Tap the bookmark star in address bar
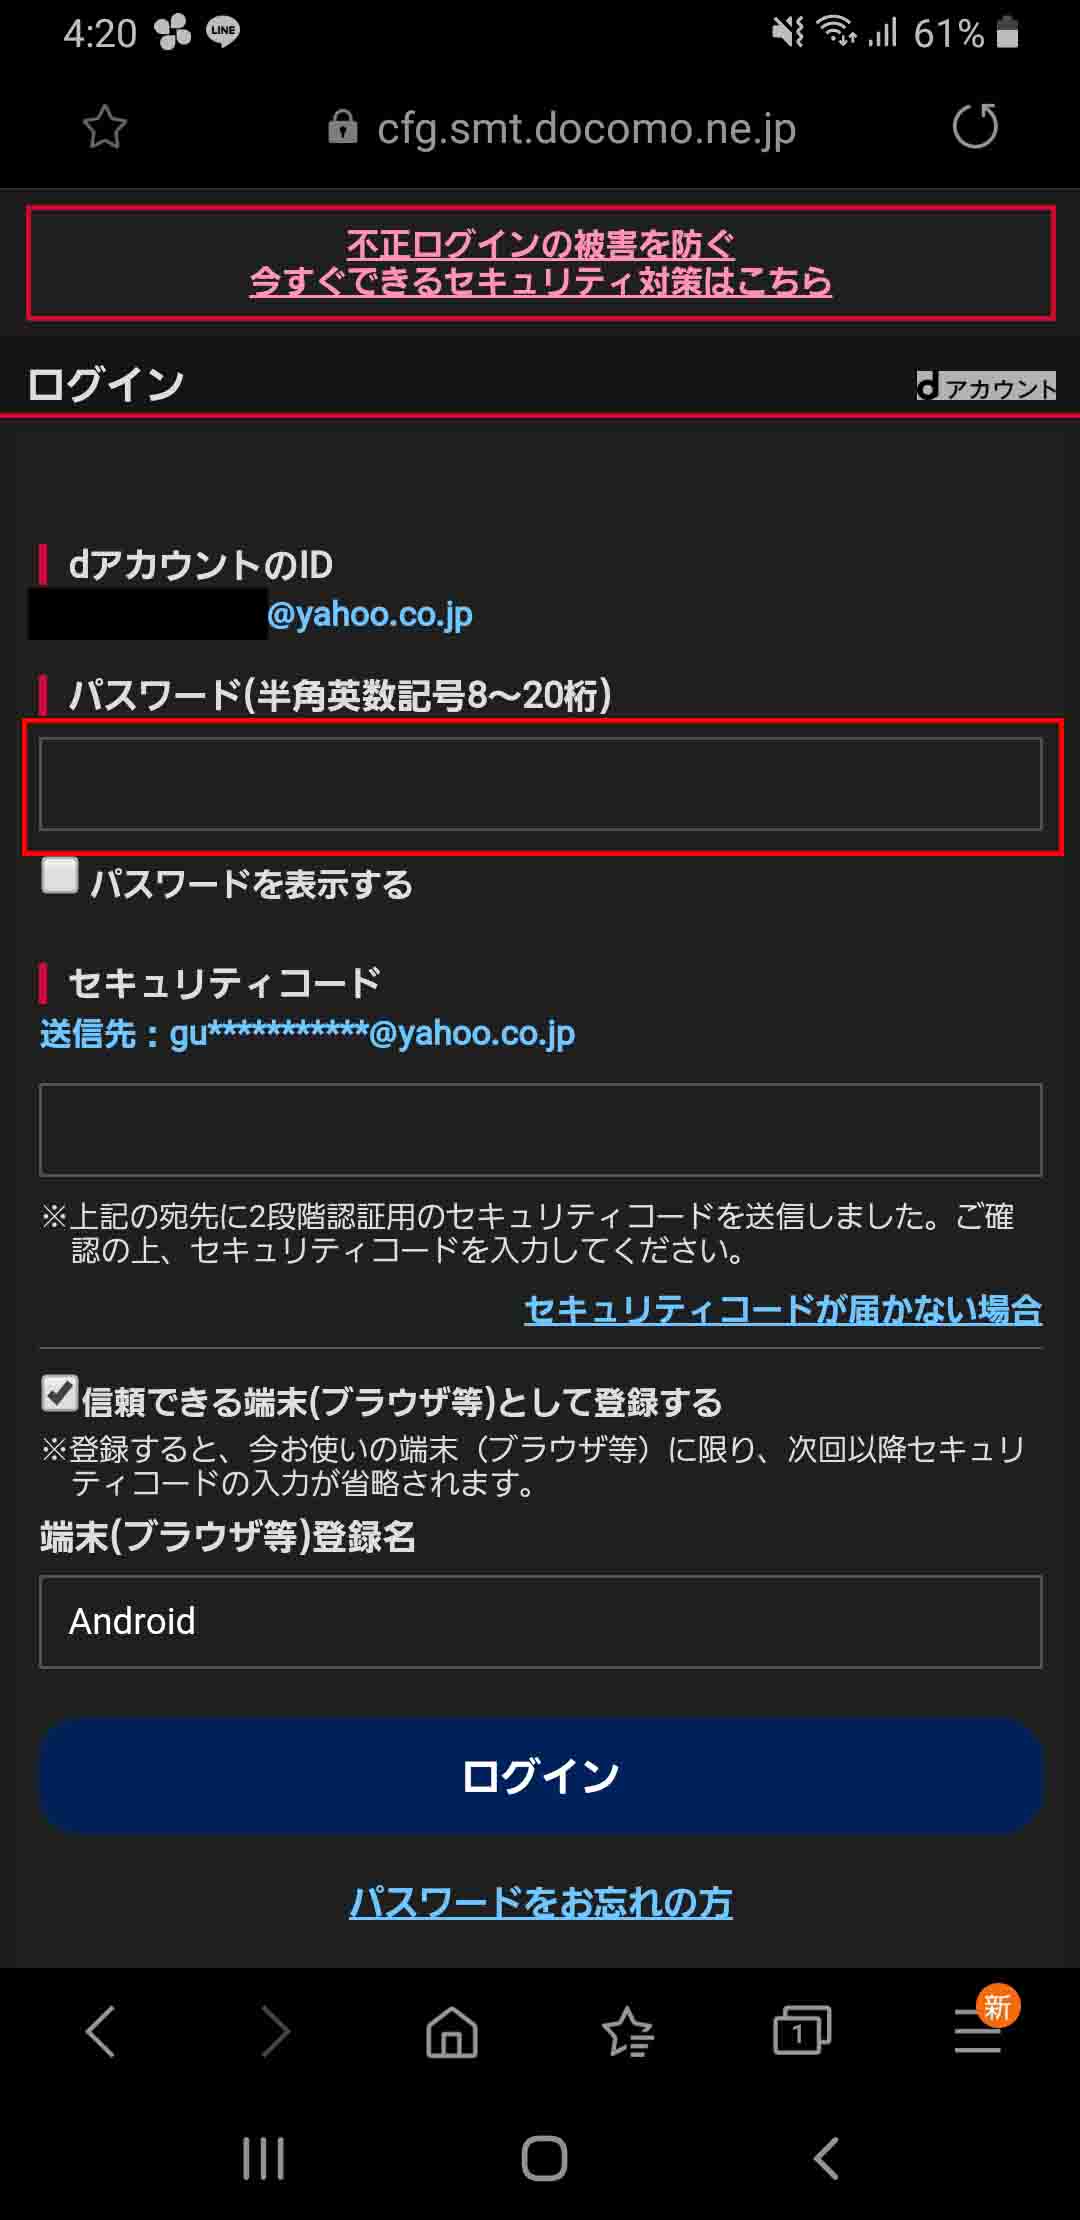1080x2220 pixels. click(x=104, y=128)
